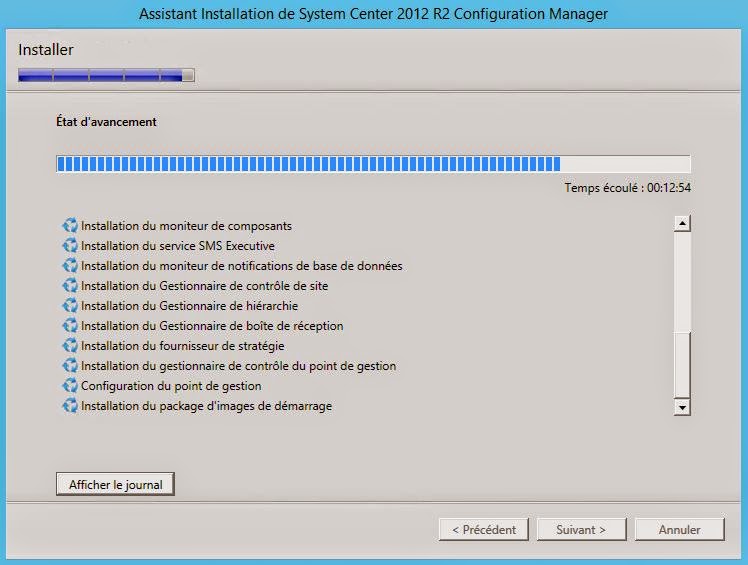
Task: Continue with the Suivant button
Action: click(582, 530)
